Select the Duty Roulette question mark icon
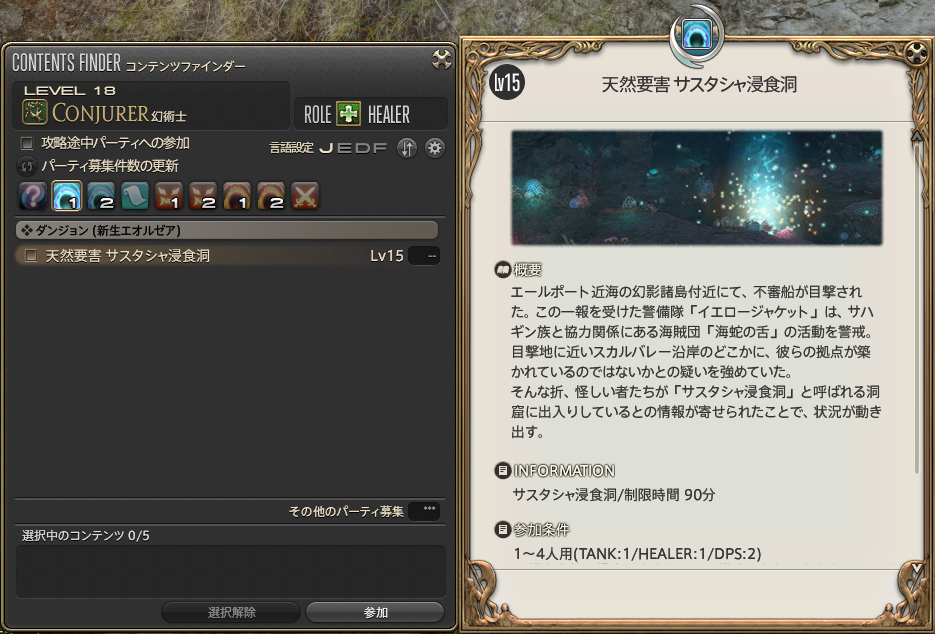Viewport: 935px width, 634px height. (x=33, y=196)
